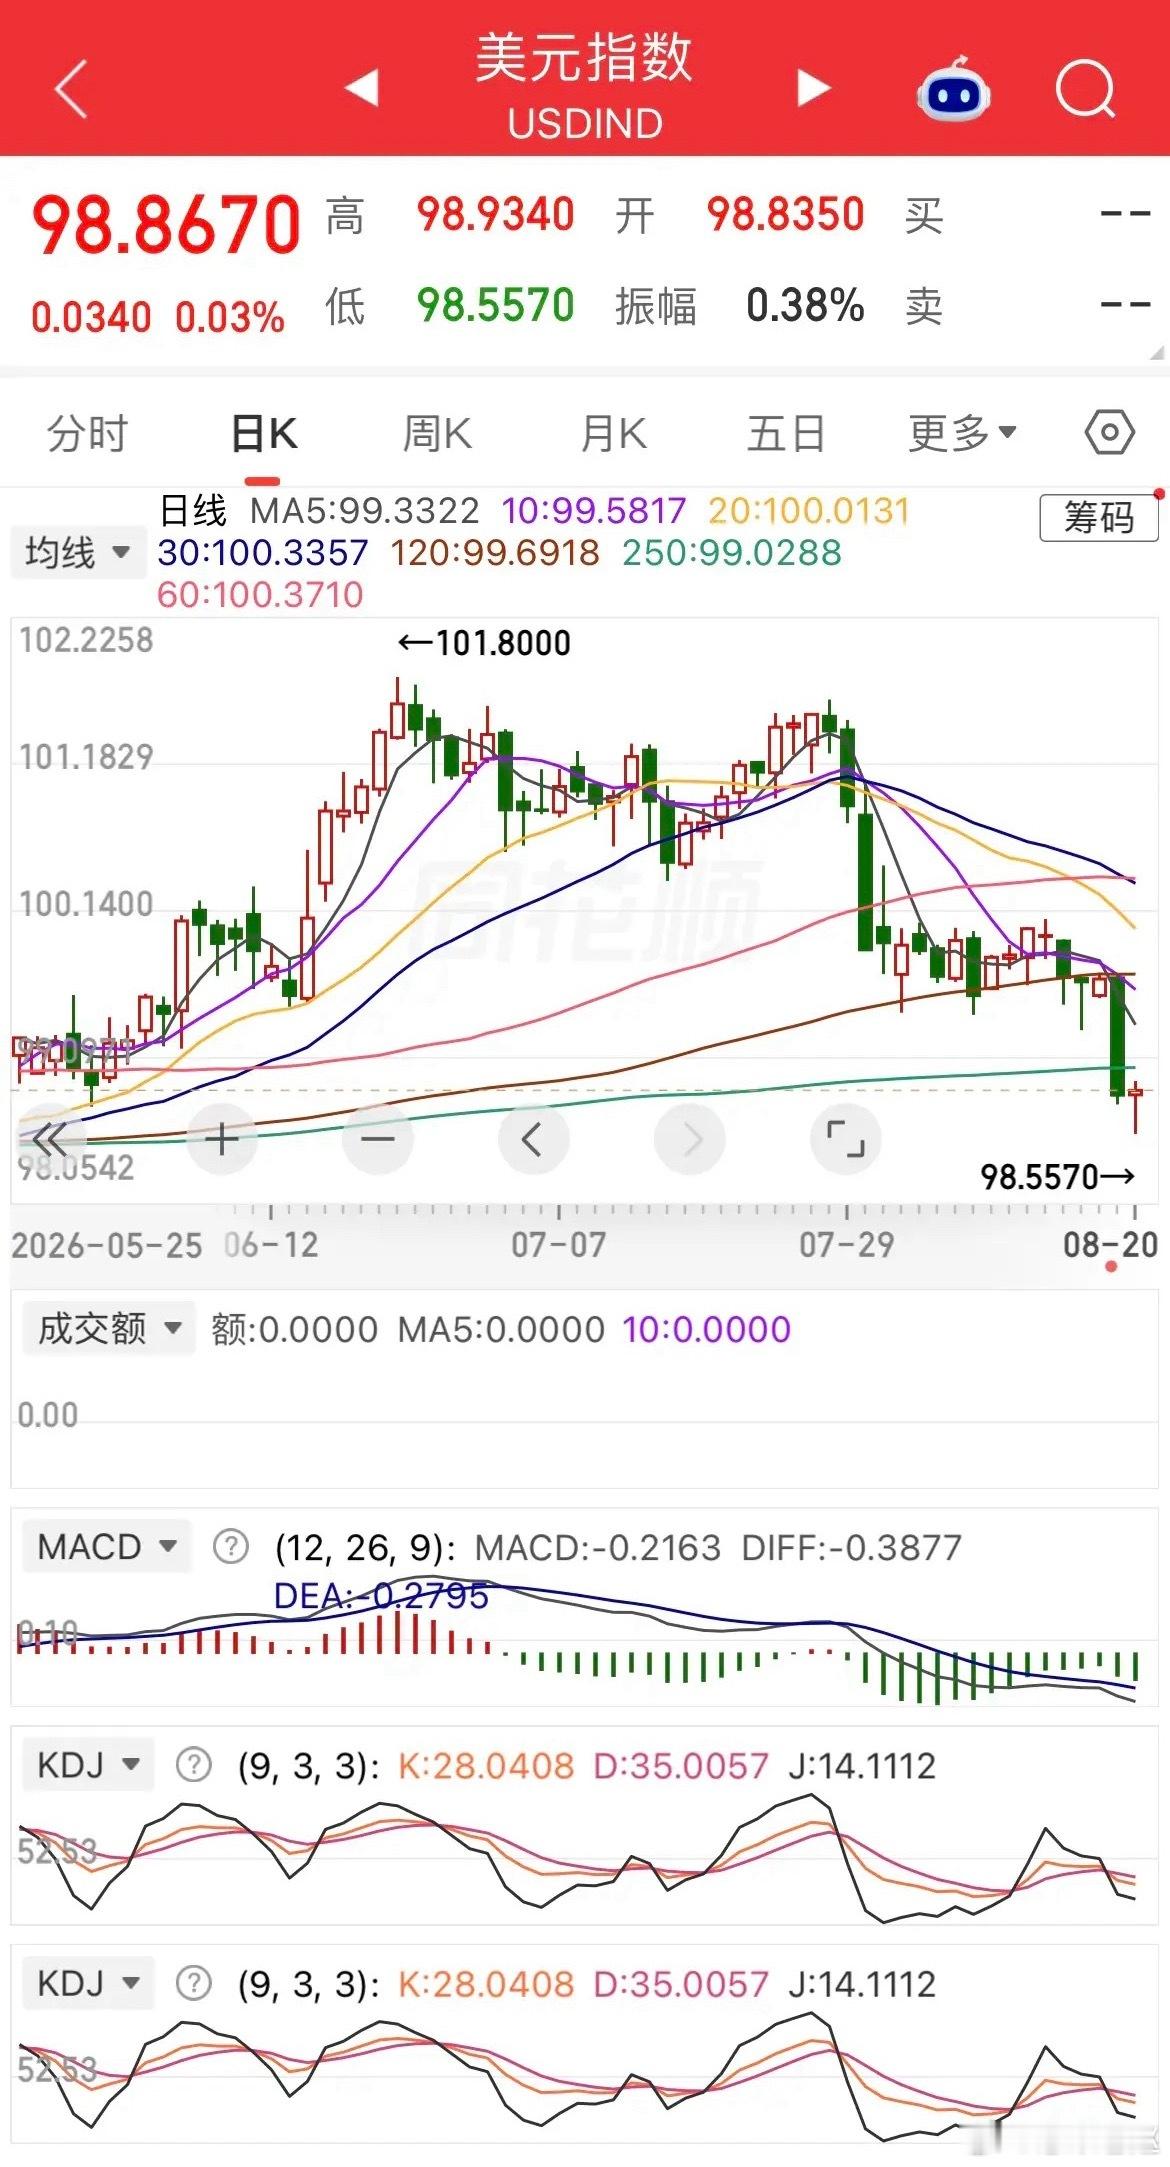Image resolution: width=1170 pixels, height=2167 pixels.
Task: Tap the back arrow in the header
Action: (x=72, y=88)
